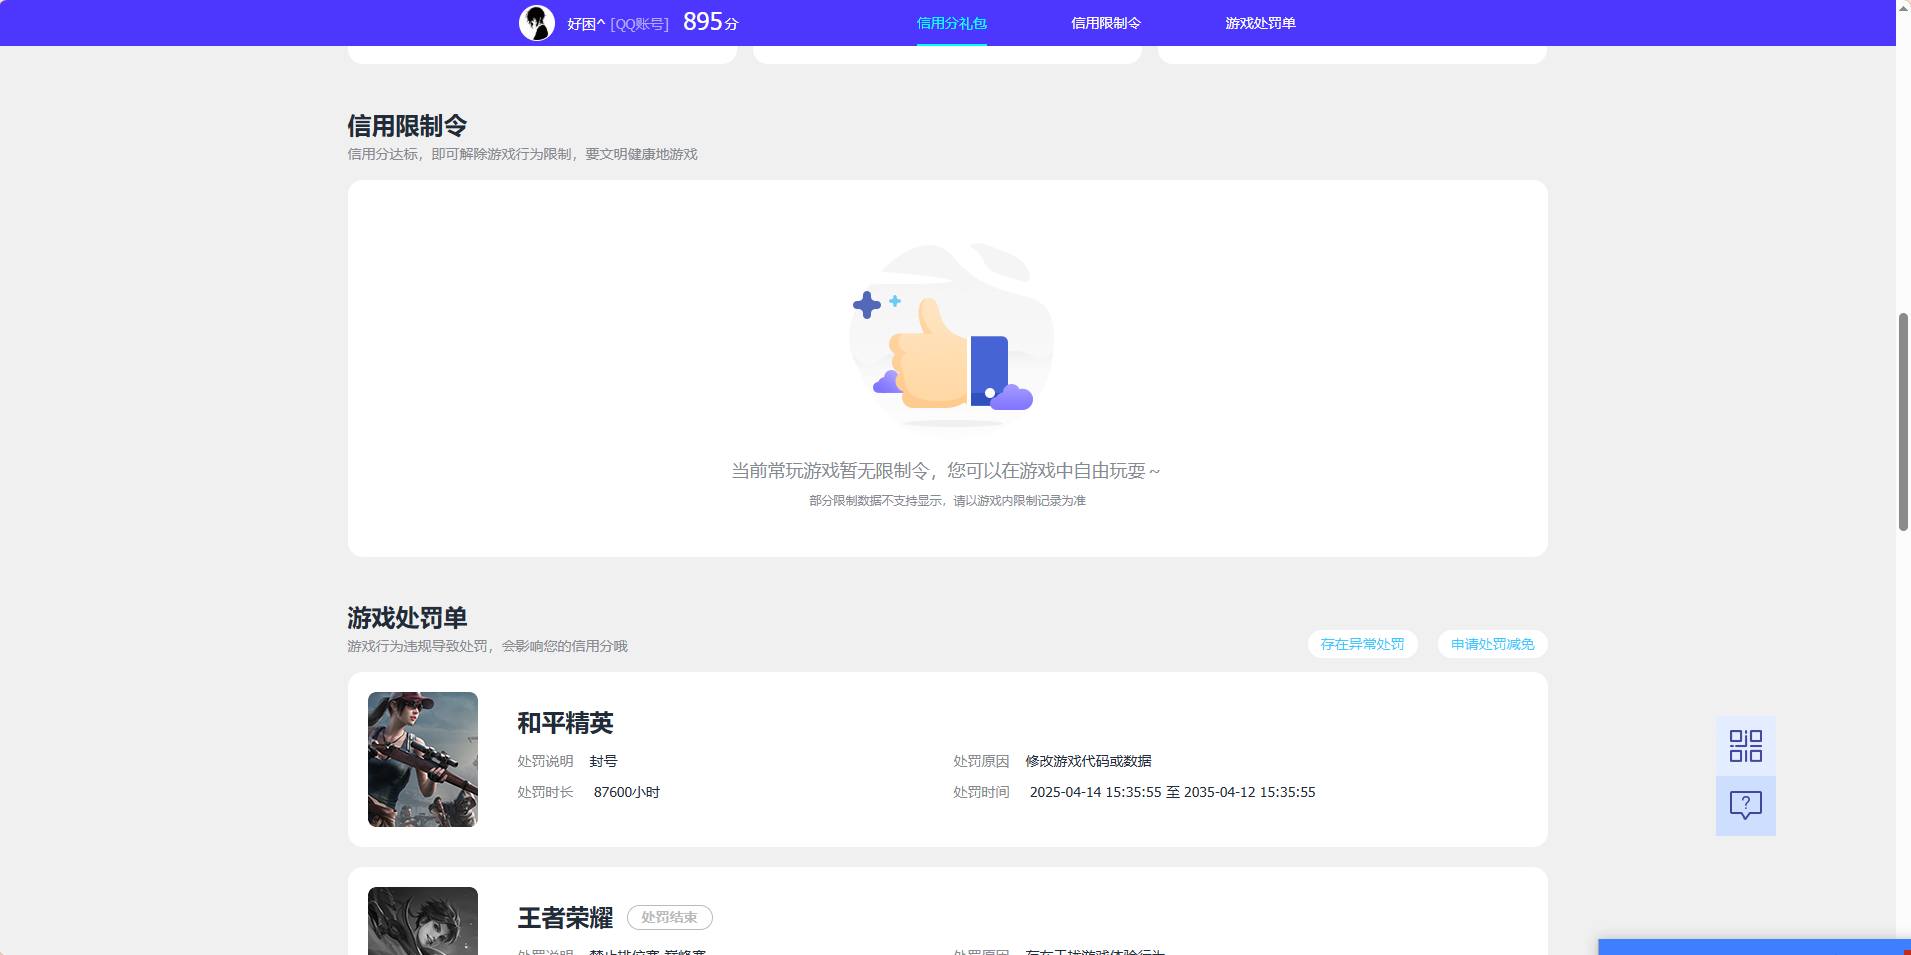
Task: Click the 87600小时 duration value
Action: (626, 792)
